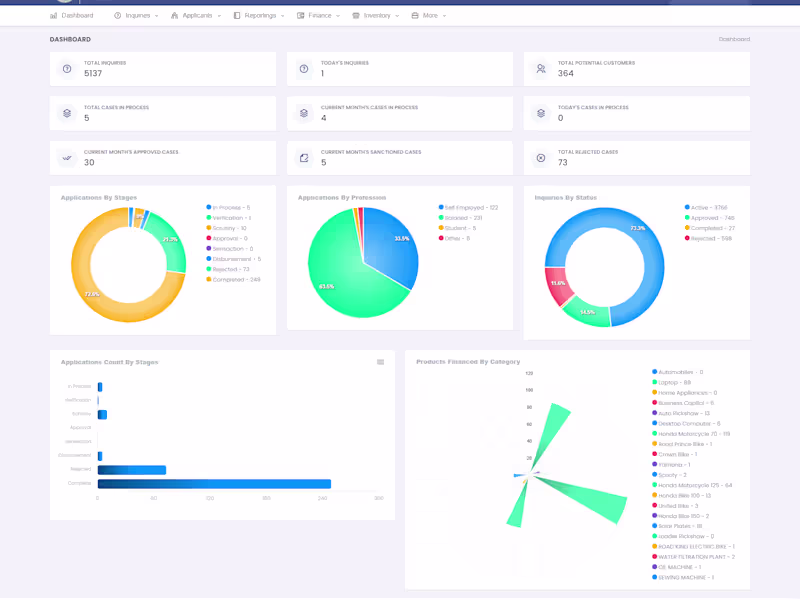
Task: Toggle Honda Motorcycle 70 legend entry
Action: 691,434
